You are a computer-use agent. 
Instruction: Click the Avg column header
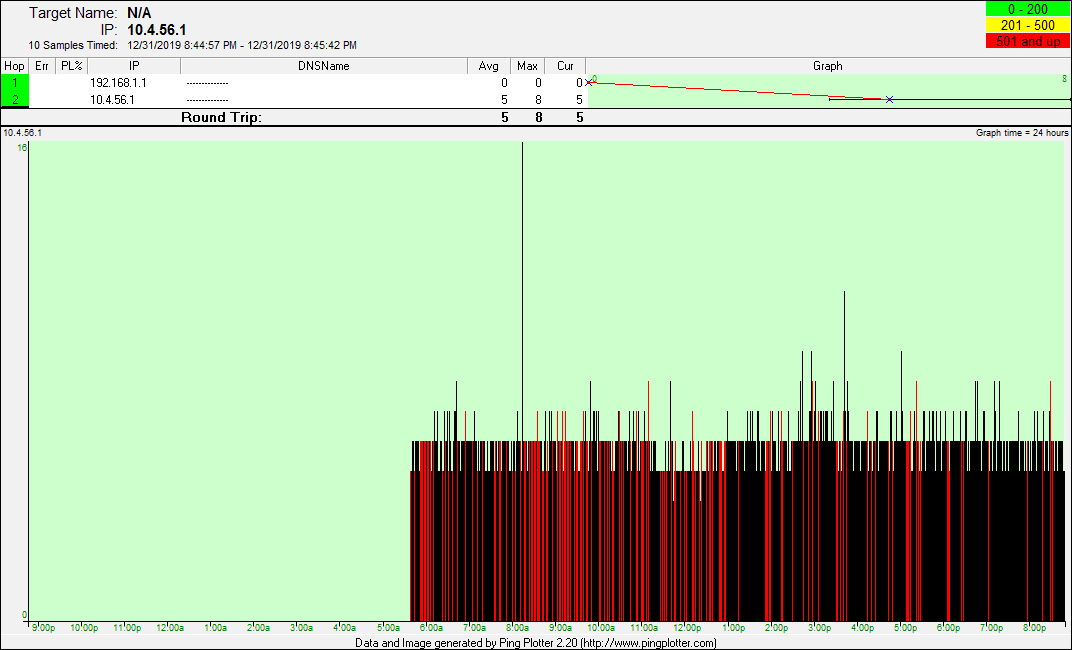(489, 66)
